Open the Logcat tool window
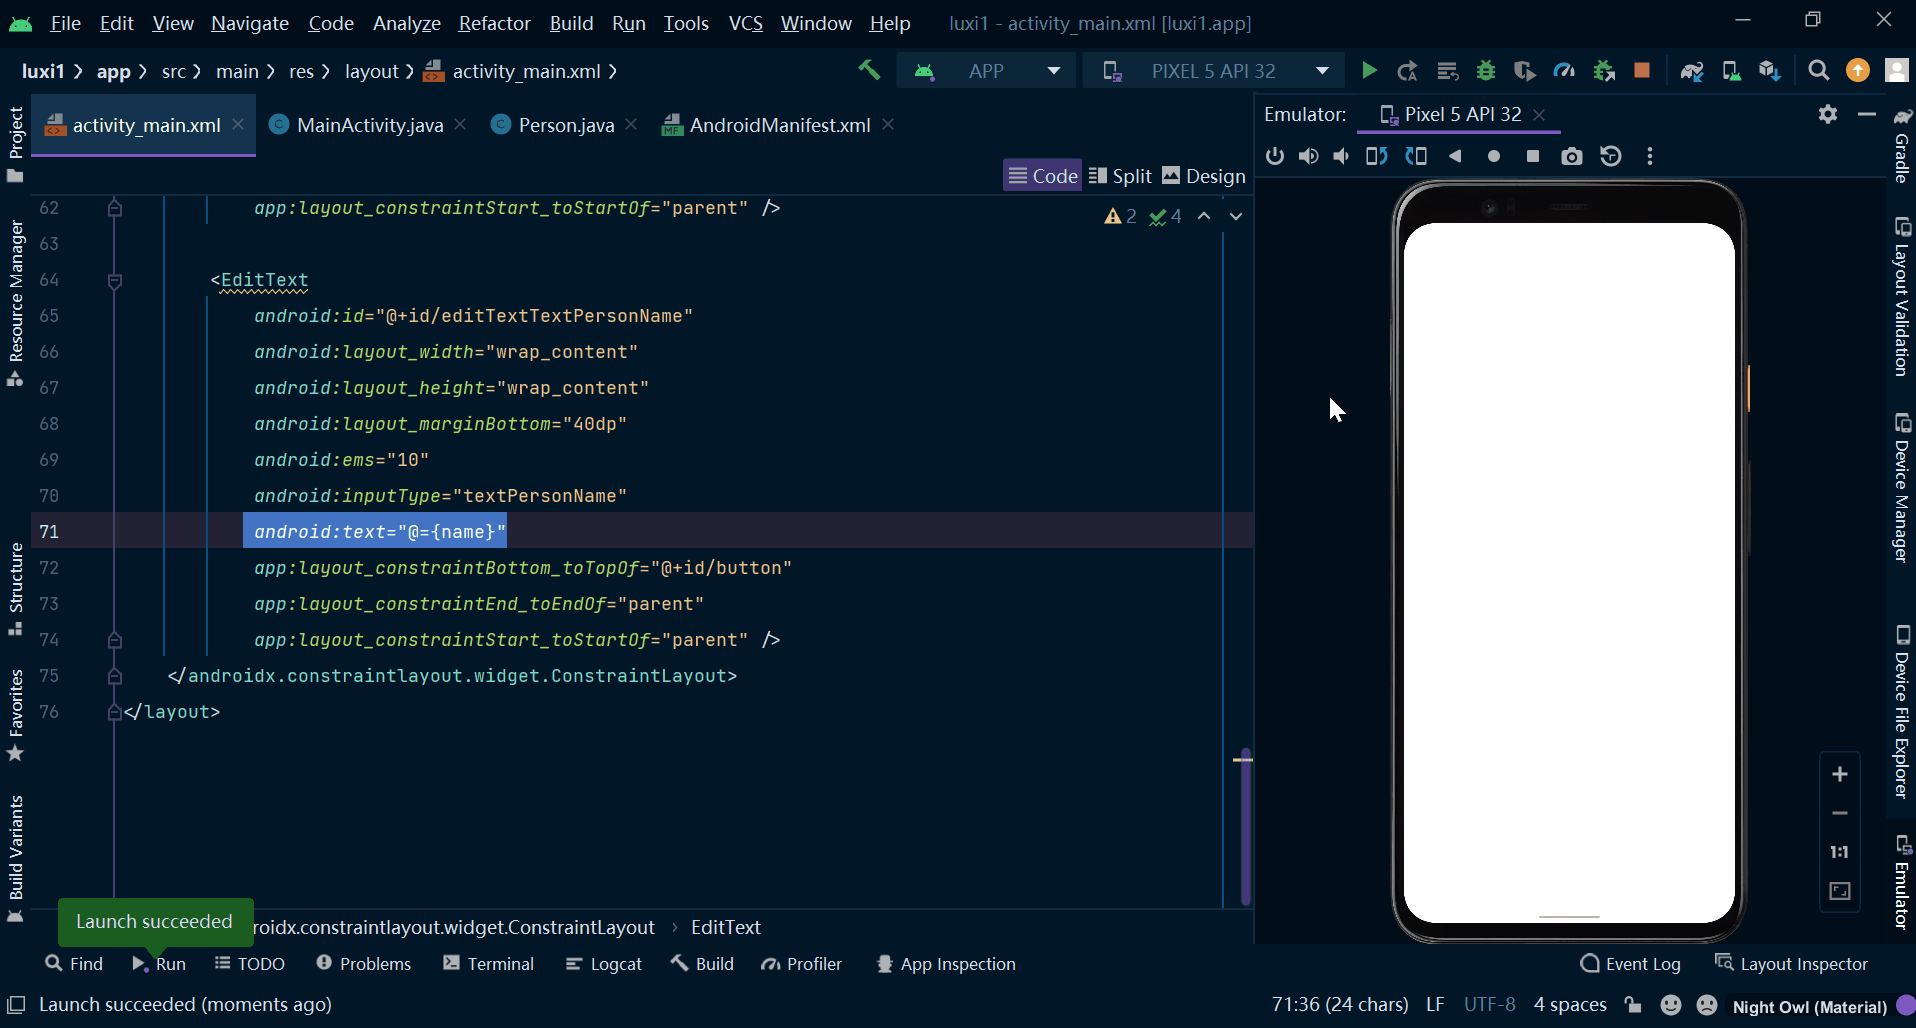This screenshot has width=1916, height=1028. coord(604,964)
